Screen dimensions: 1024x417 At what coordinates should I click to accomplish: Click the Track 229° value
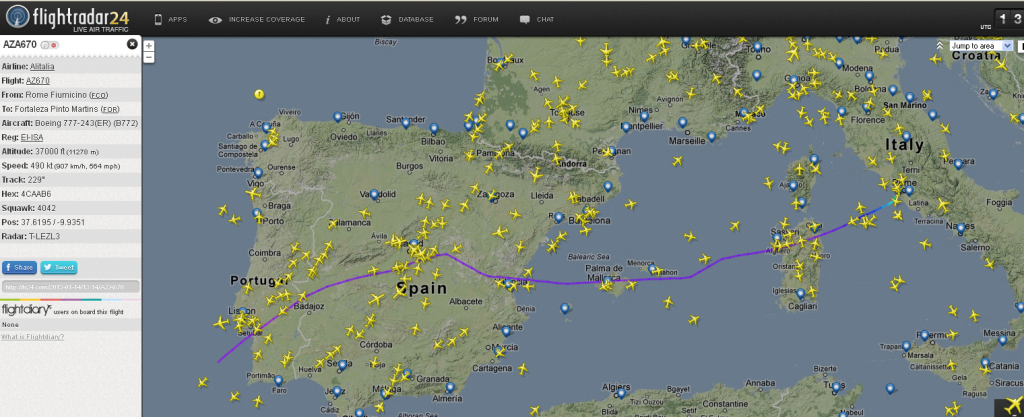[36, 180]
